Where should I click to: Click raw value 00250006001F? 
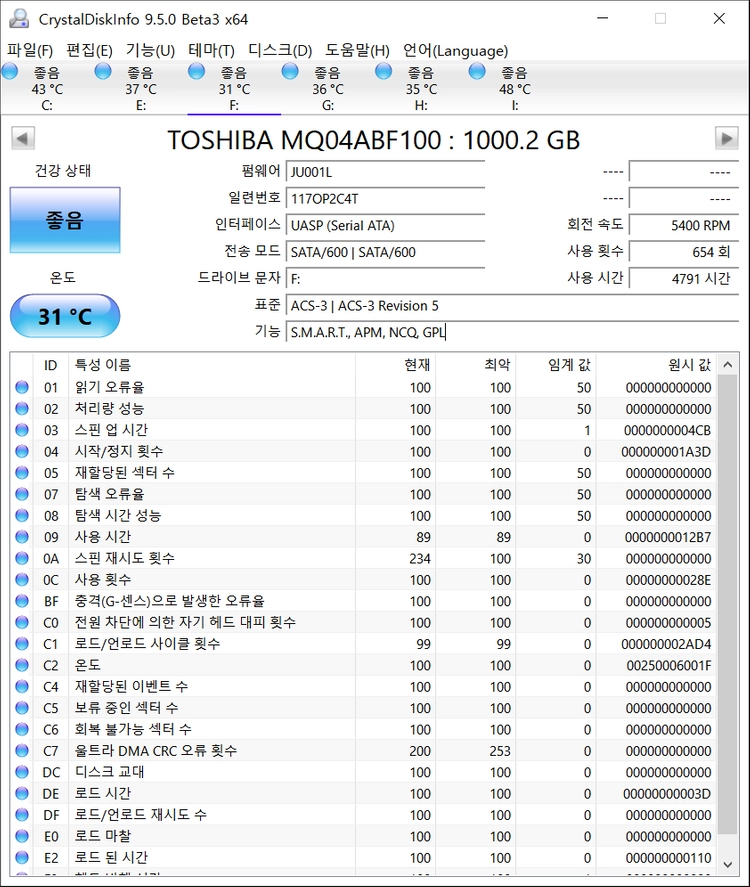669,665
